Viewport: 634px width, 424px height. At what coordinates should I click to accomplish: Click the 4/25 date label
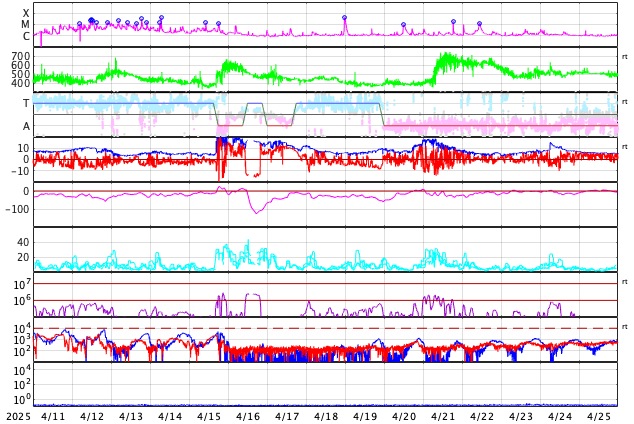pos(599,416)
